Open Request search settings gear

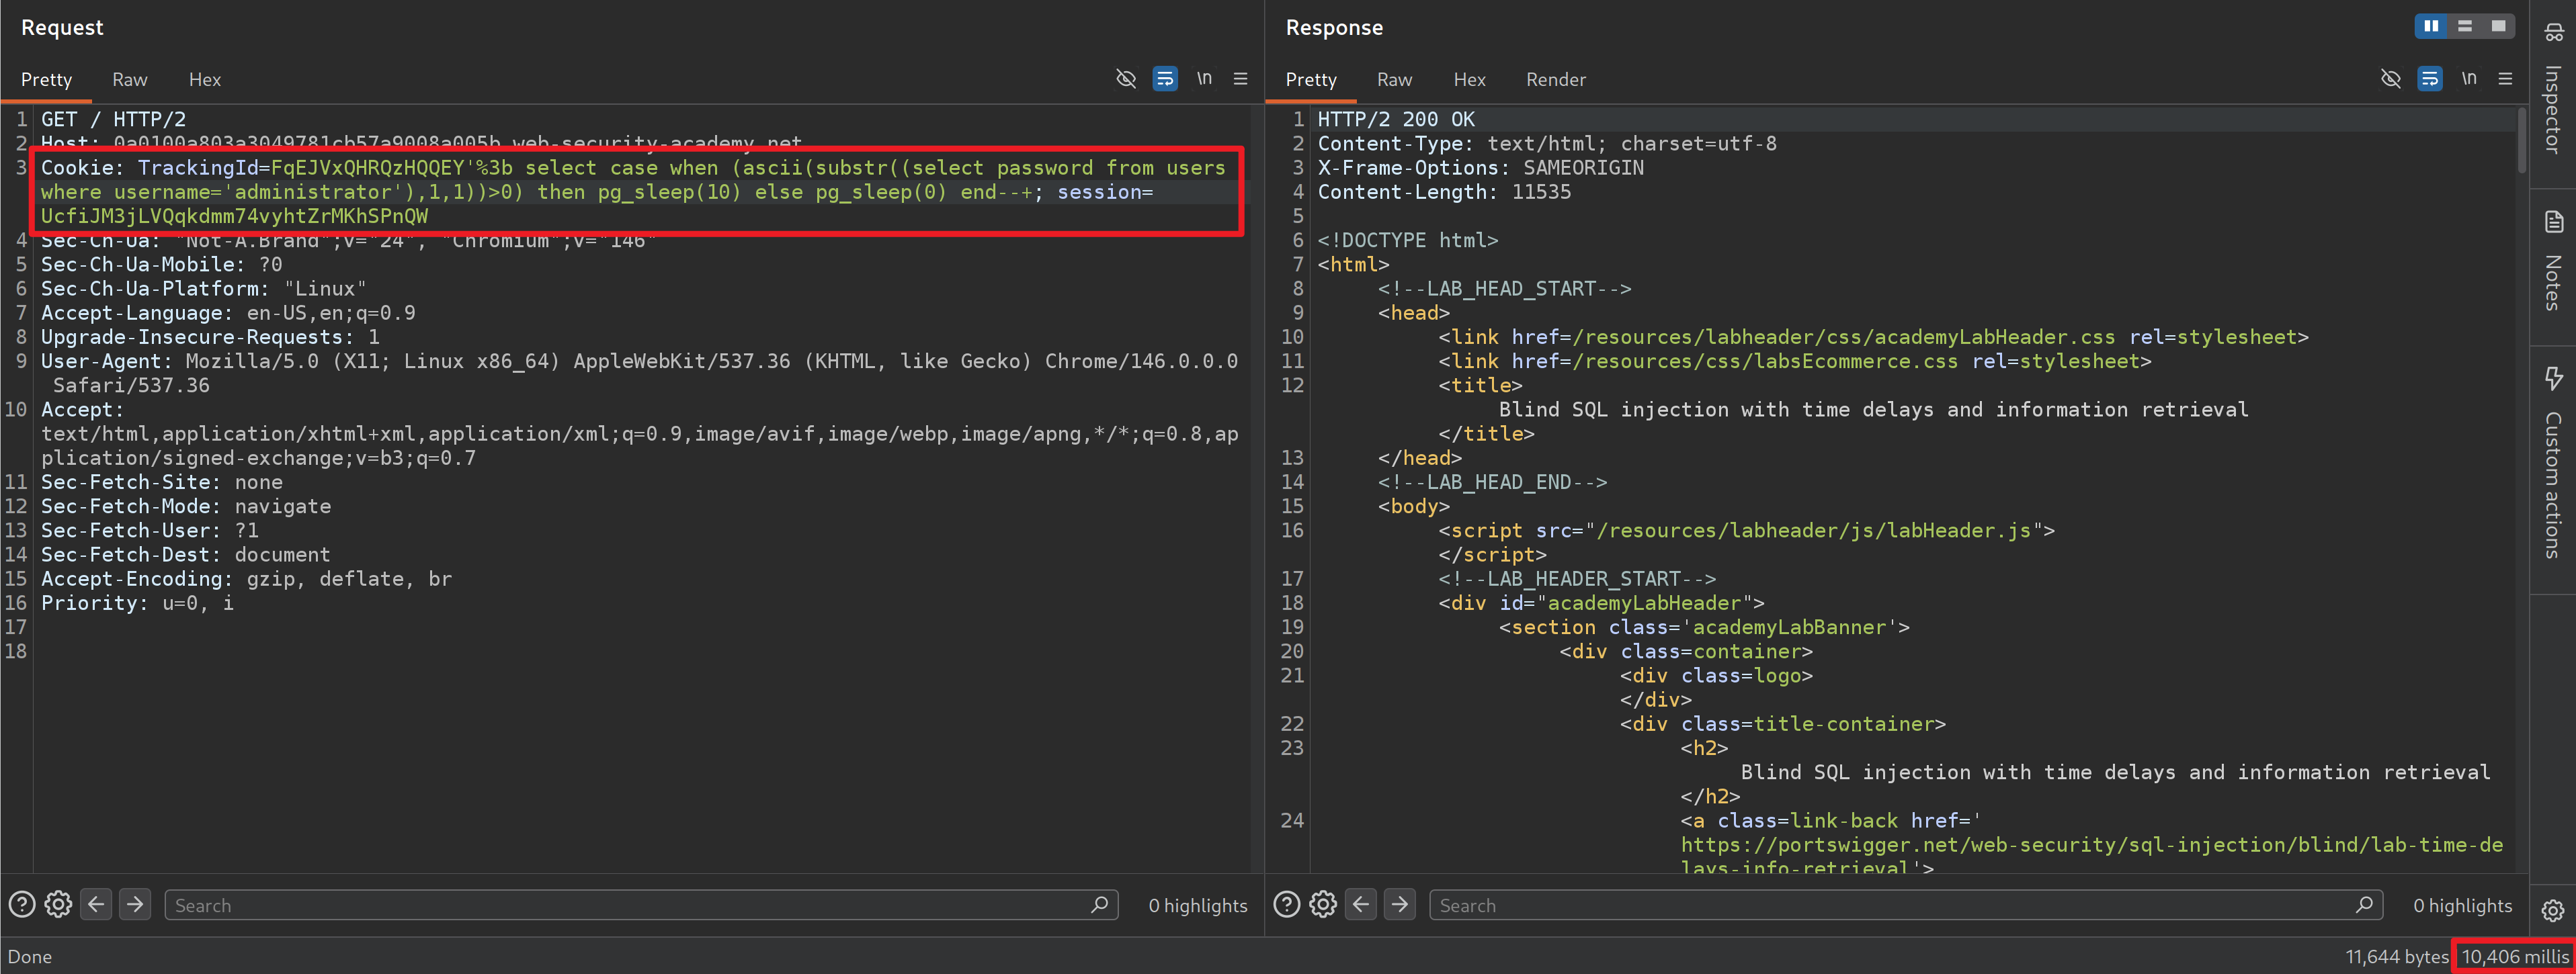(58, 904)
